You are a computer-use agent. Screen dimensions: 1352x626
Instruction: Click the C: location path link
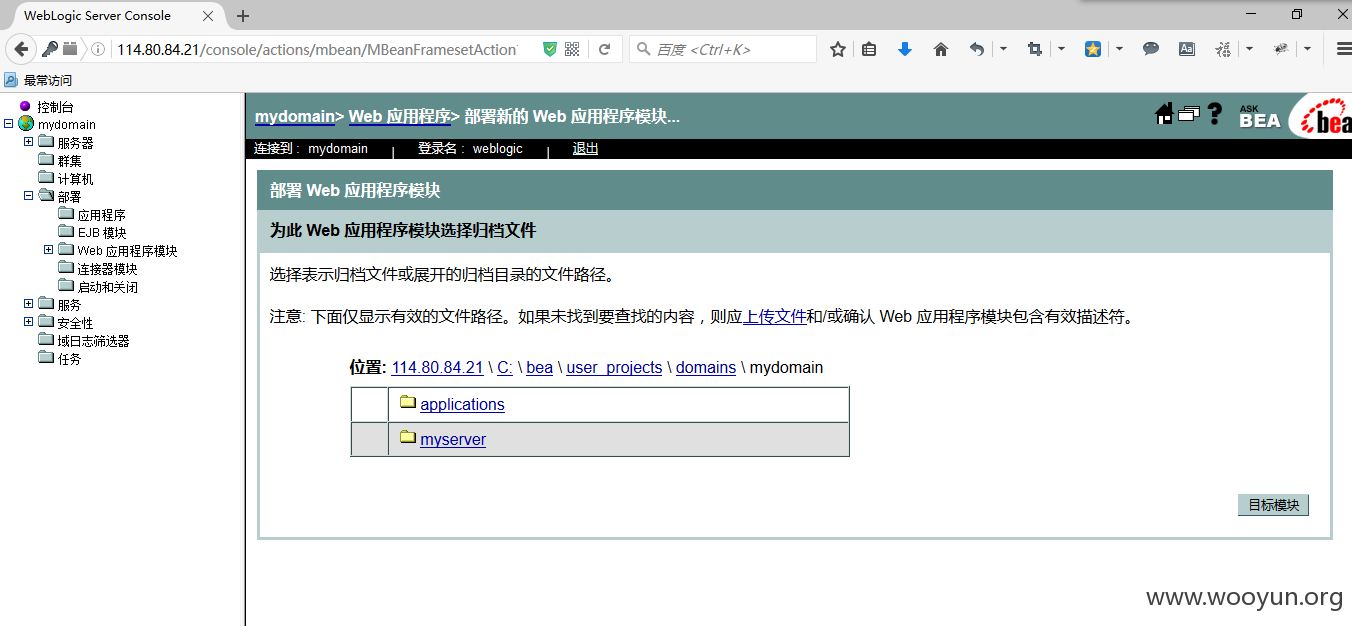point(505,367)
